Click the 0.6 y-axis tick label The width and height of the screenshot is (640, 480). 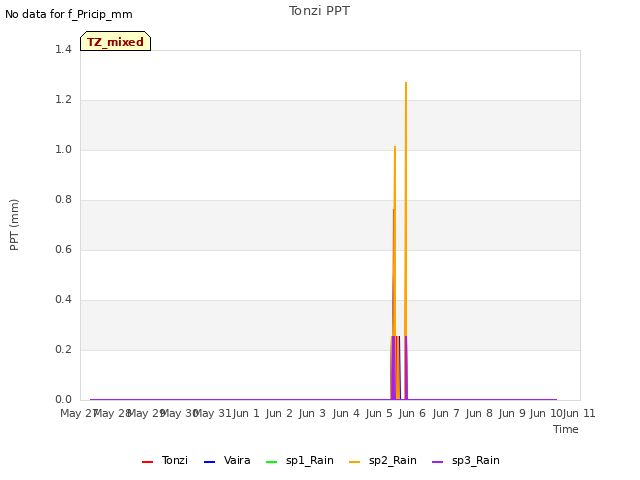coord(63,249)
